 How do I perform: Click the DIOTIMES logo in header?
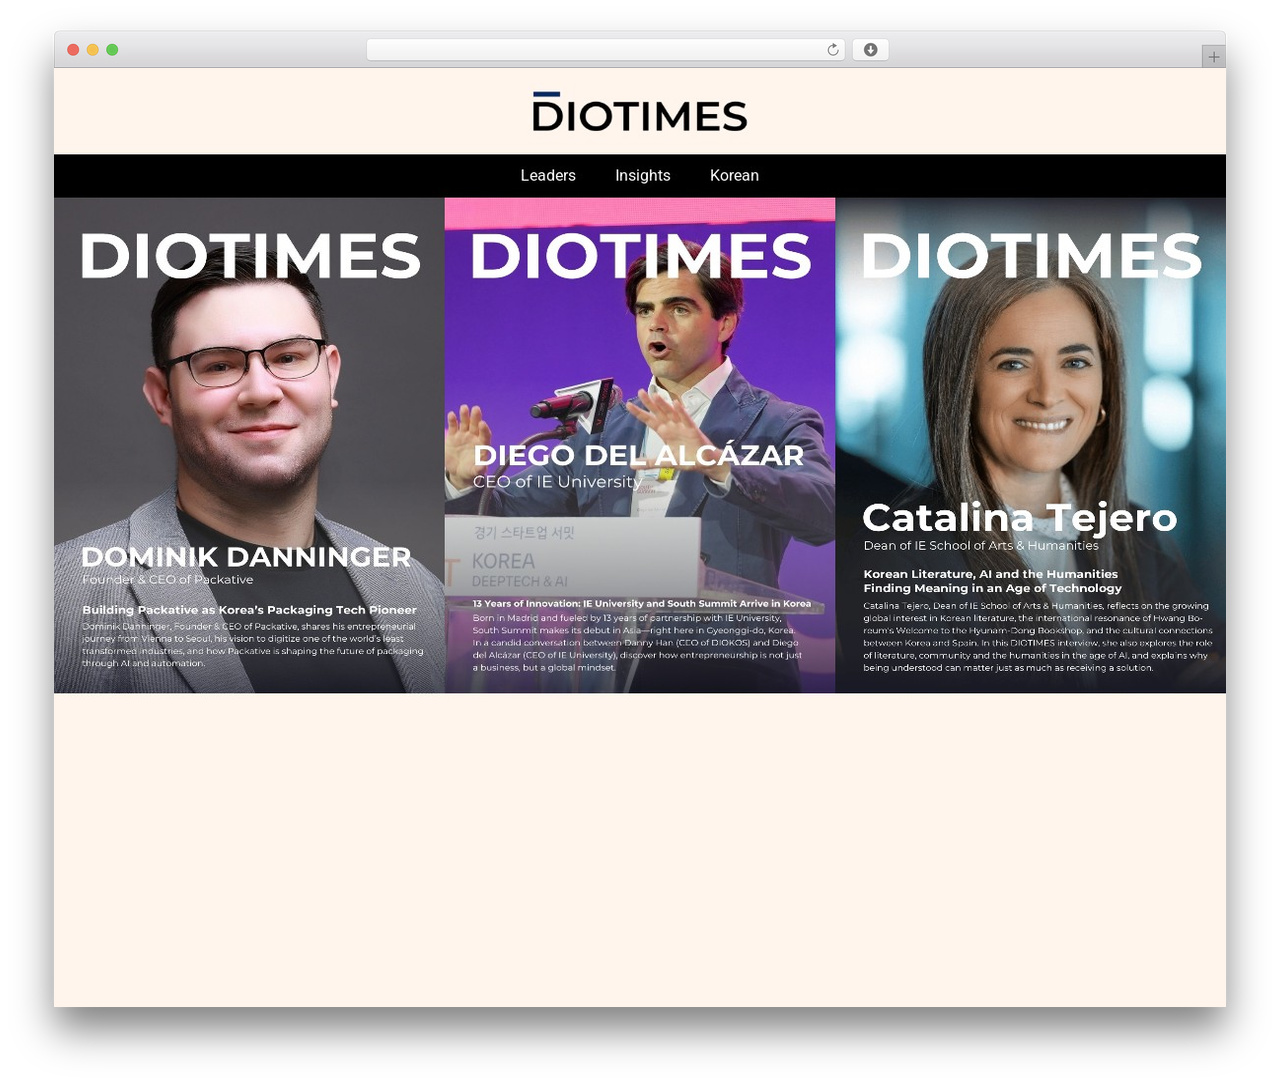(x=640, y=112)
